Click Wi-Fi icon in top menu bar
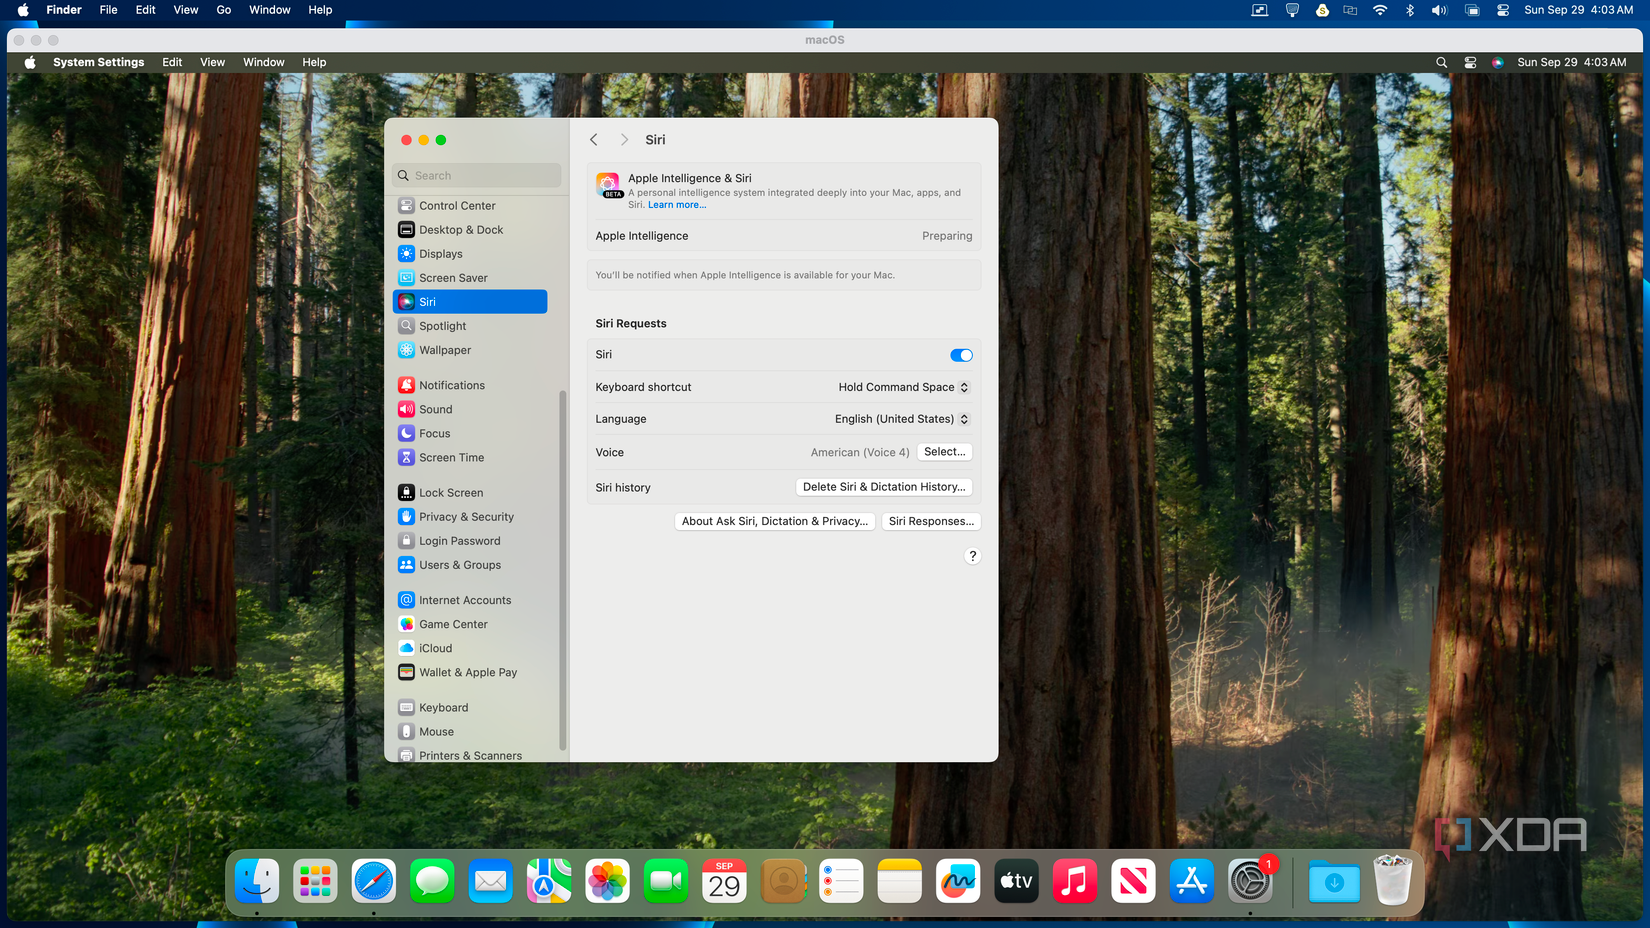The image size is (1650, 928). 1380,10
